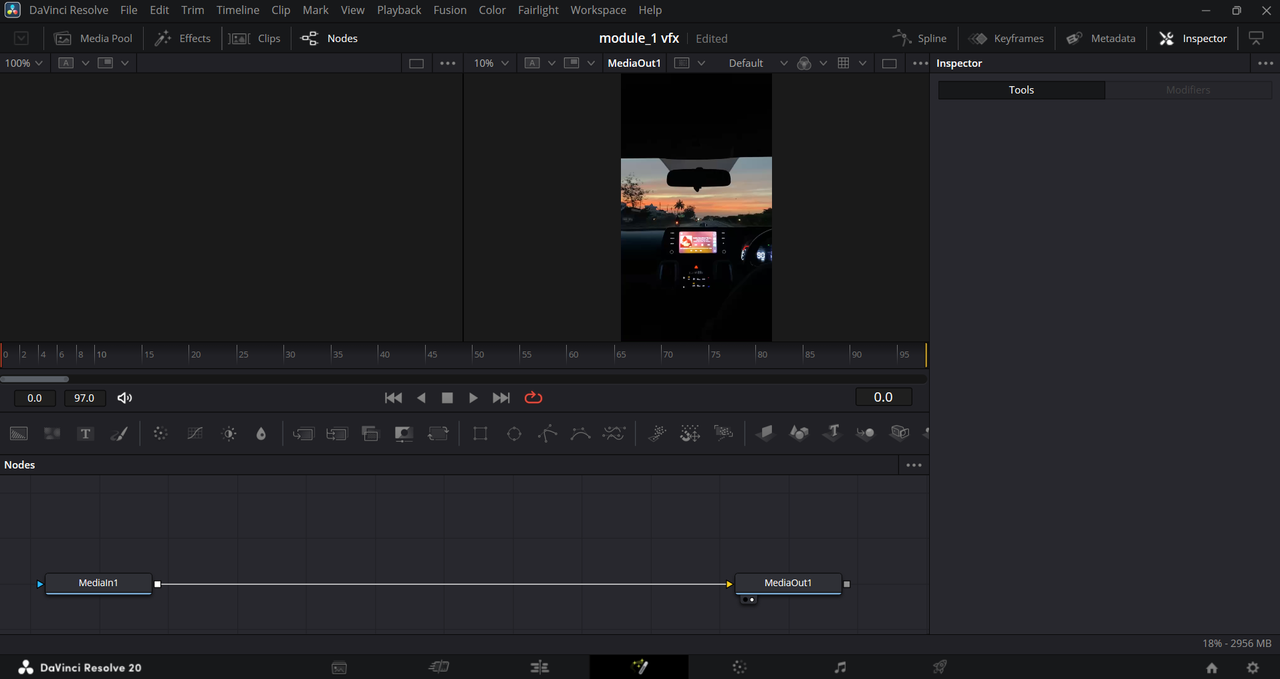Open right viewer 10% zoom dropdown
This screenshot has height=679, width=1280.
tap(492, 63)
